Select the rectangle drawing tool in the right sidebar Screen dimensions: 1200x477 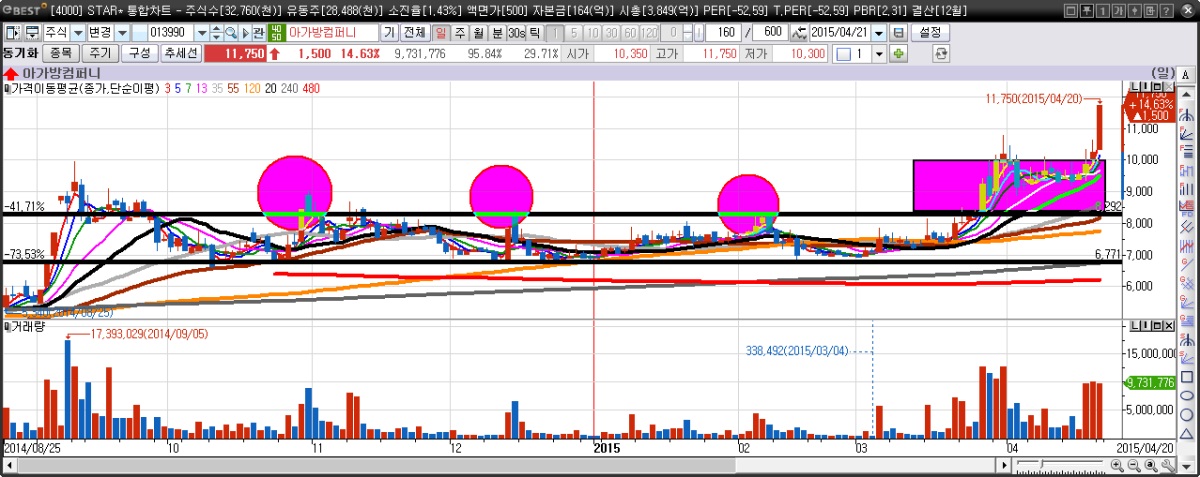pyautogui.click(x=1186, y=377)
